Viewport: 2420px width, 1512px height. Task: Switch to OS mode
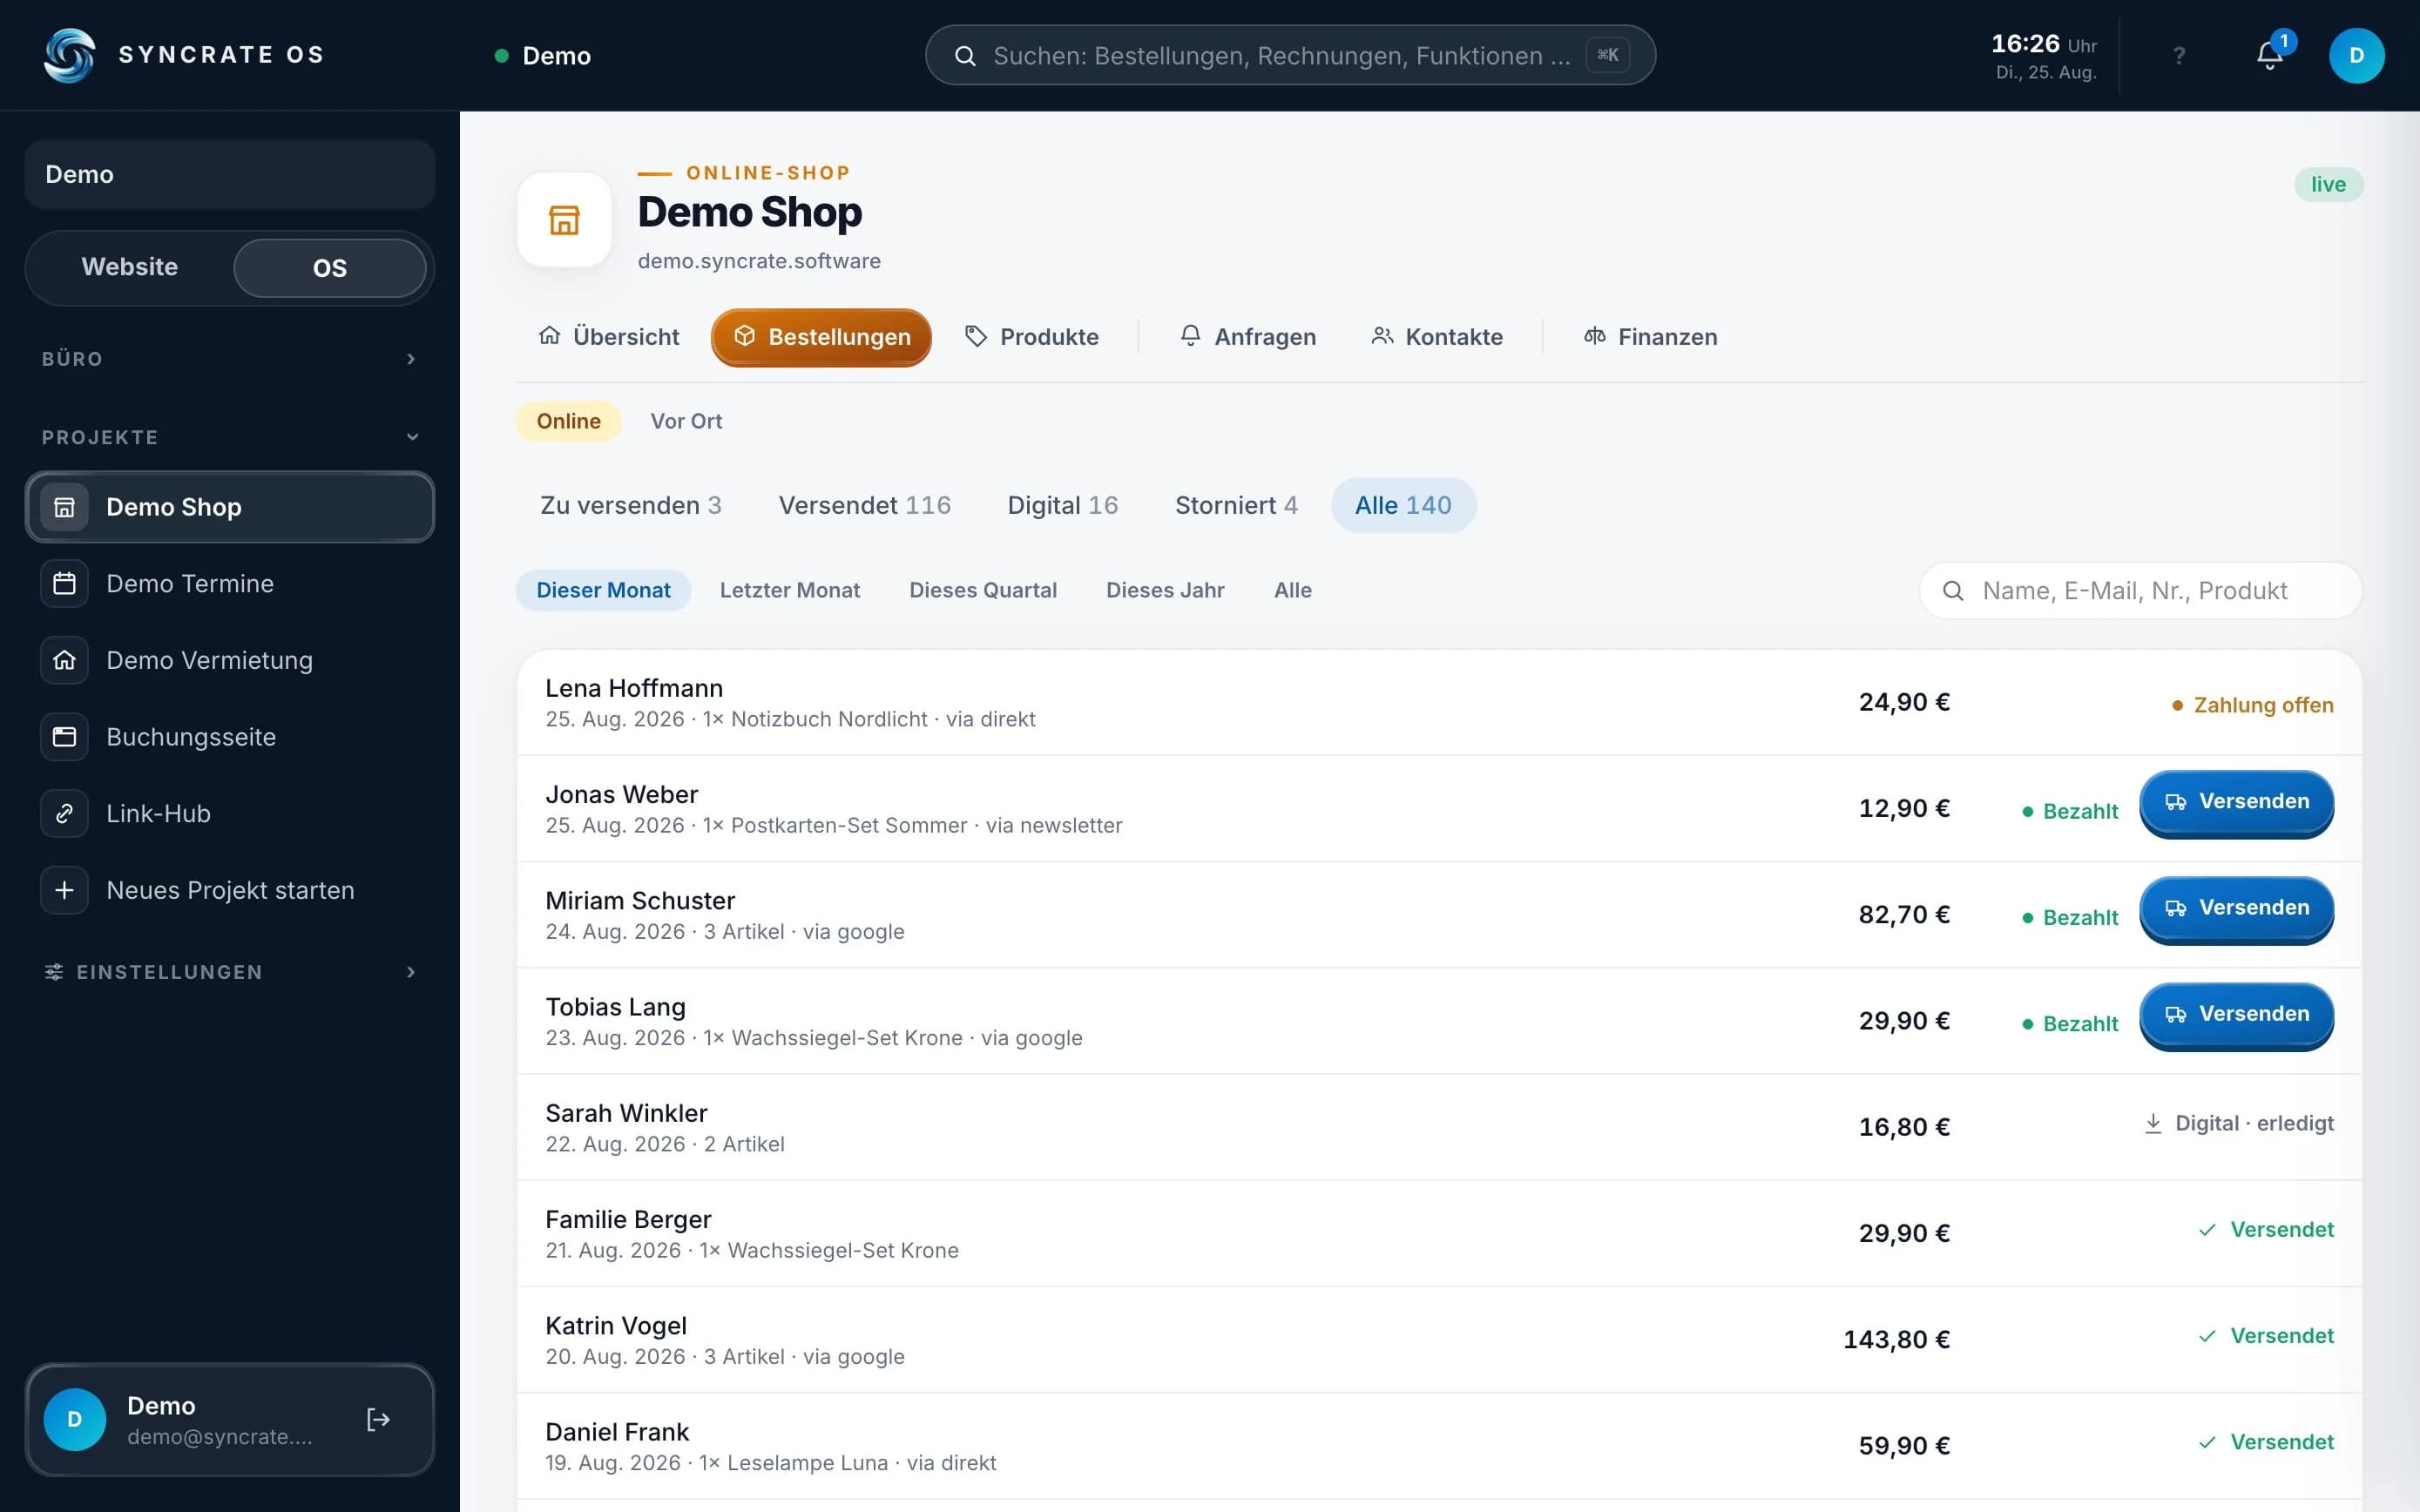tap(330, 268)
